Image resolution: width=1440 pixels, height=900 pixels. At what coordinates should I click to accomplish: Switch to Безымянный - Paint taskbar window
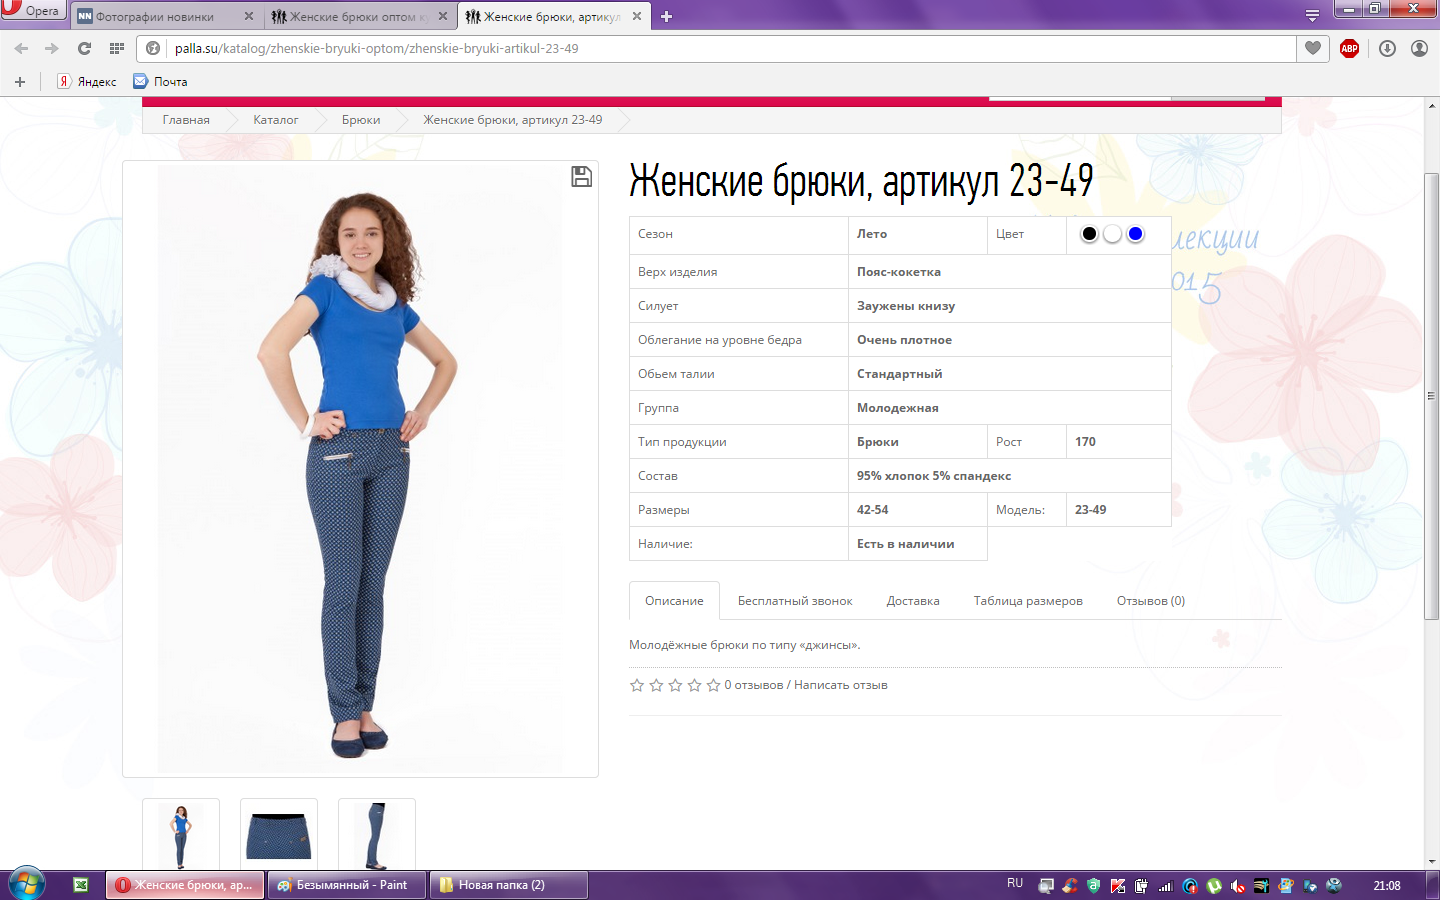click(347, 885)
